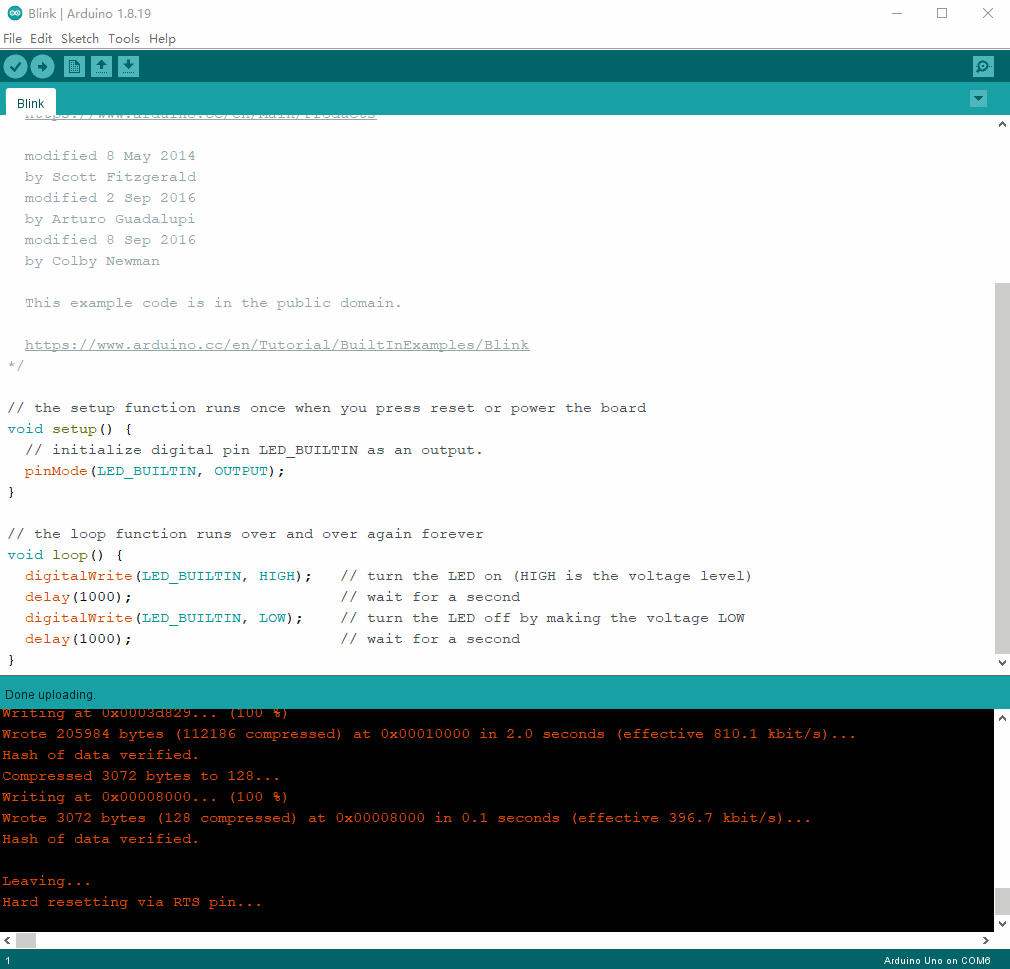Click the horizontal scrollbar thumb
Image resolution: width=1010 pixels, height=969 pixels.
(x=26, y=941)
